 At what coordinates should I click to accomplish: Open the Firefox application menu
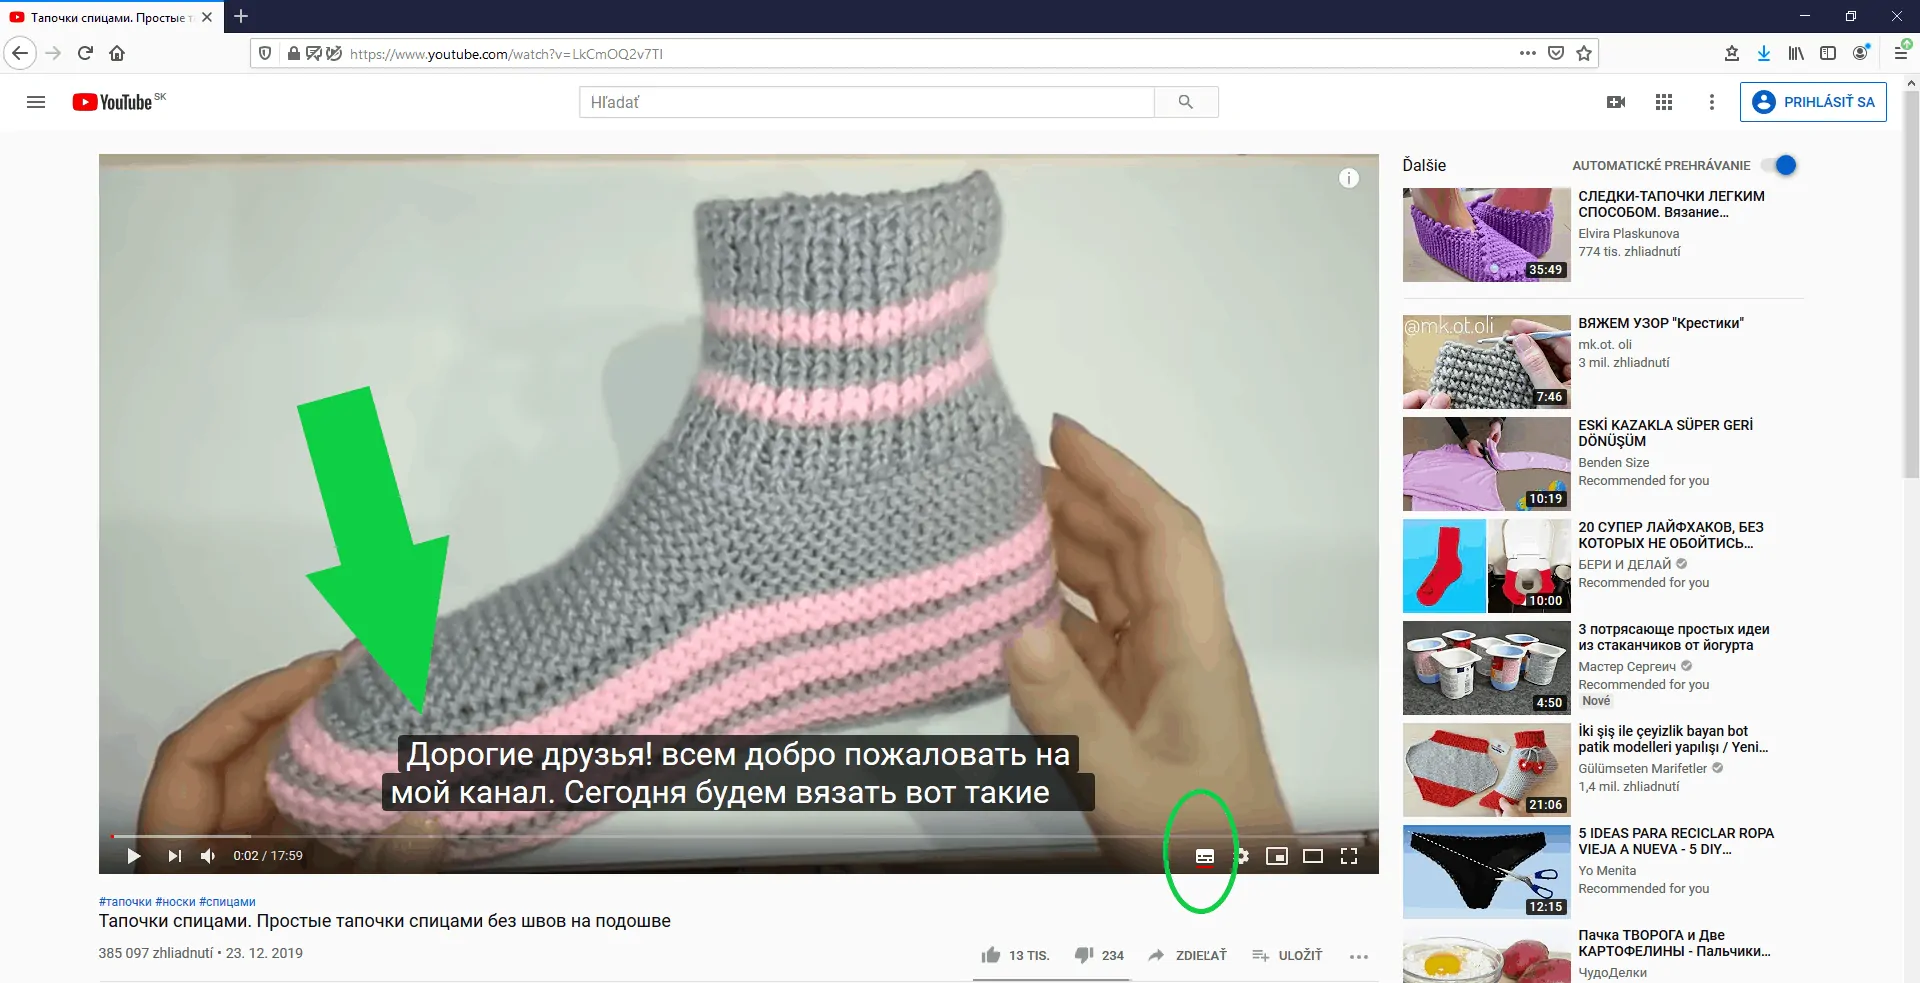(1900, 53)
